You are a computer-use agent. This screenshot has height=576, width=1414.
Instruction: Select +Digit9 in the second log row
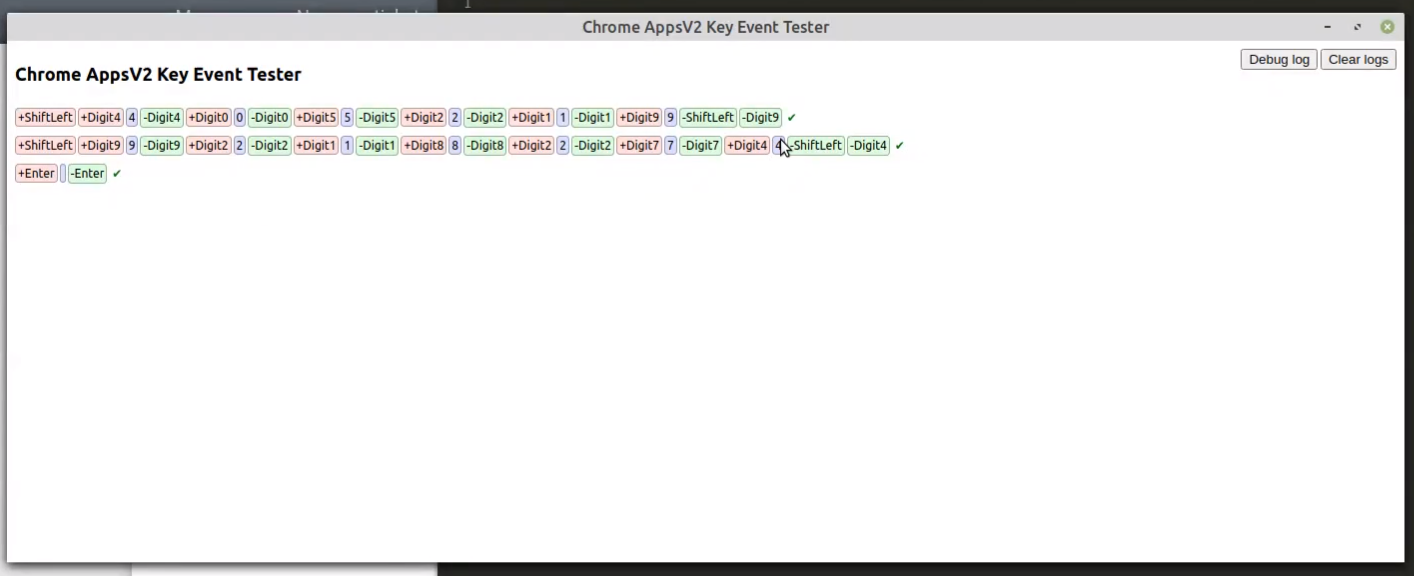point(101,145)
